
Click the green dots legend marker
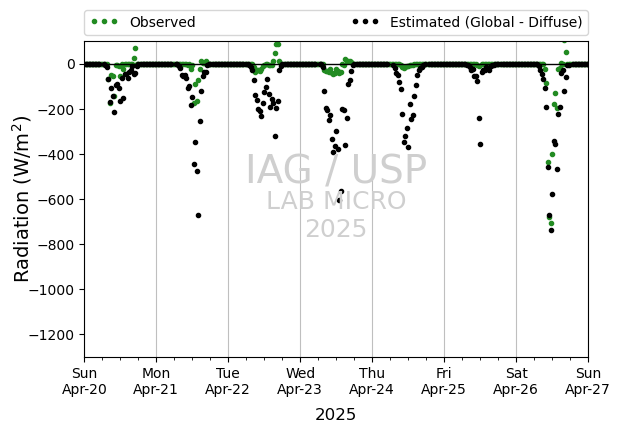pos(105,22)
